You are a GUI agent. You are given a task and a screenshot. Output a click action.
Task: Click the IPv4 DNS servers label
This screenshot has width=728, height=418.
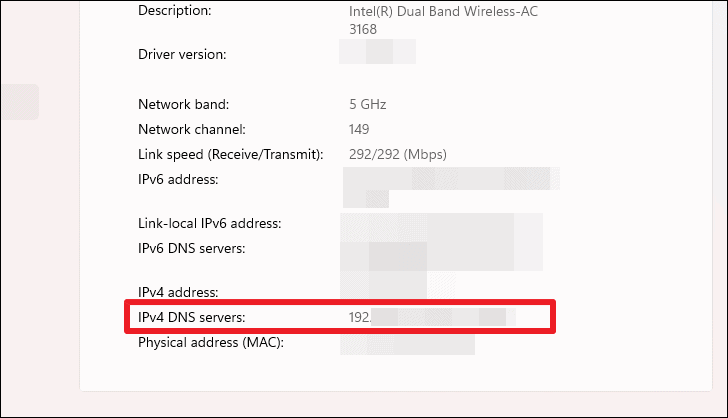pos(191,317)
